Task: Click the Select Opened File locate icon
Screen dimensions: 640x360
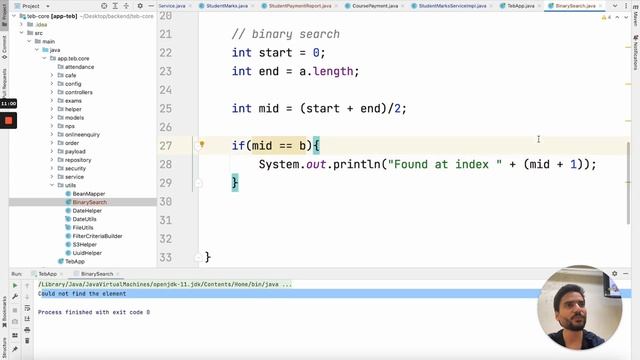Action: coord(104,6)
